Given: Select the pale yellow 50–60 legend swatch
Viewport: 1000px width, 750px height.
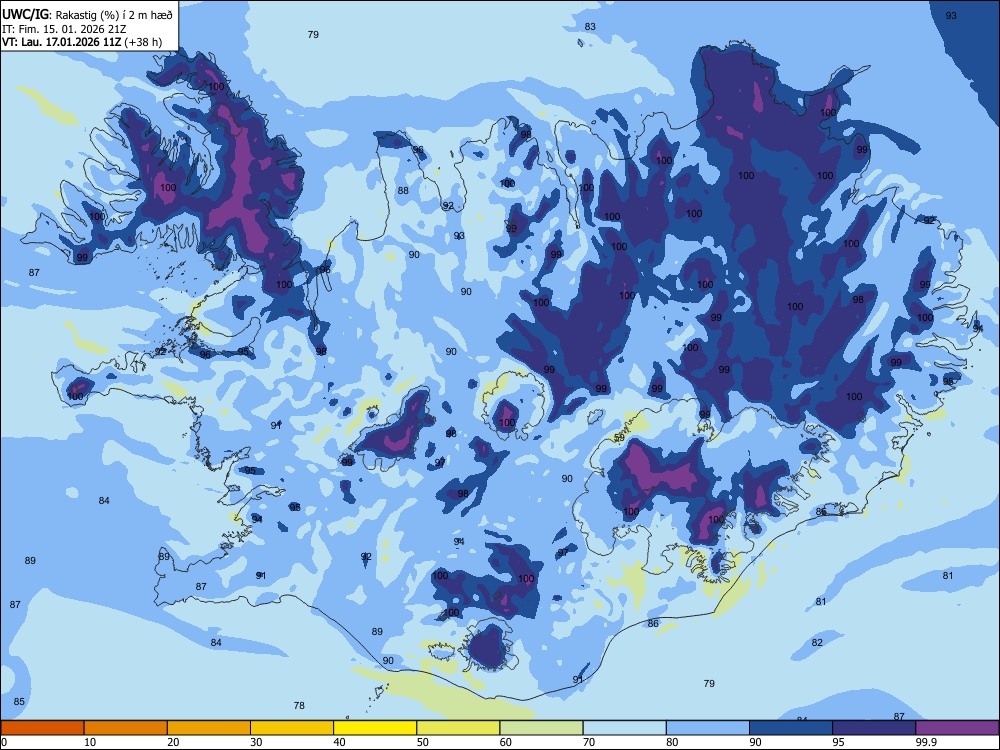Looking at the screenshot, I should [x=458, y=728].
